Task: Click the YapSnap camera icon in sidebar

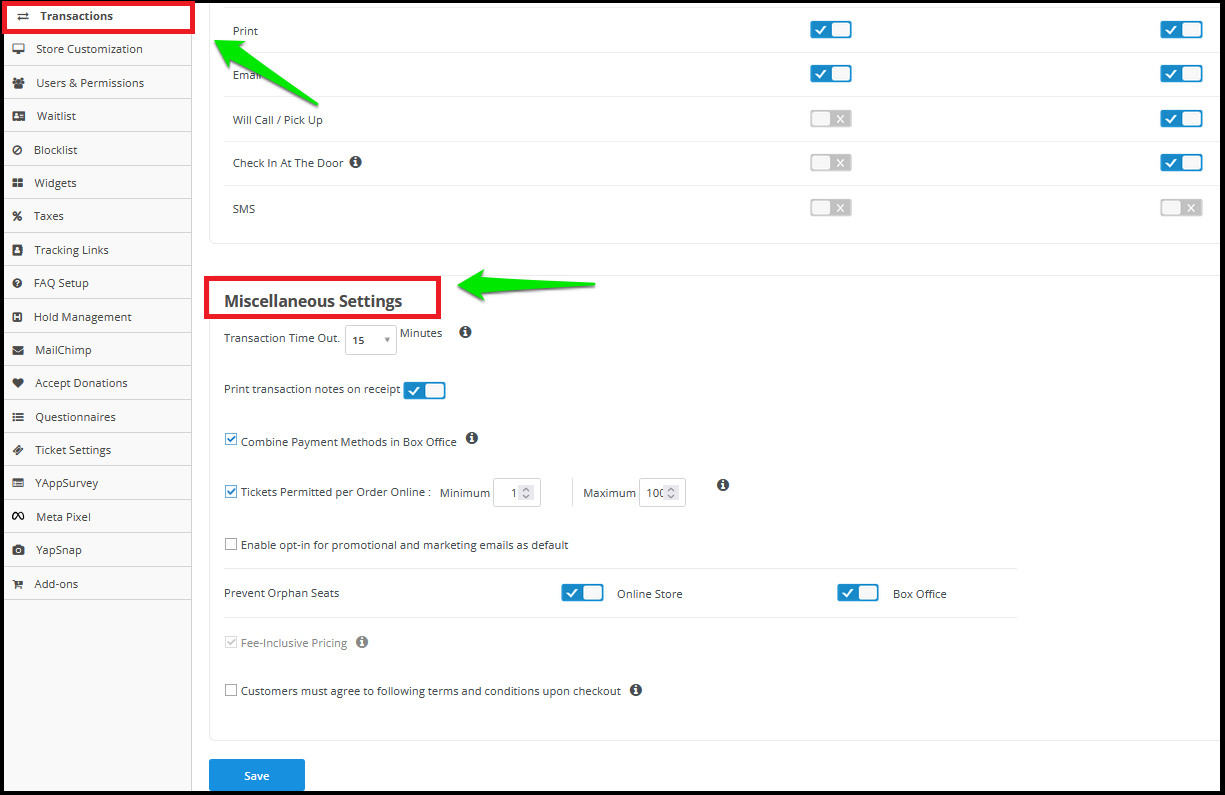Action: [18, 550]
